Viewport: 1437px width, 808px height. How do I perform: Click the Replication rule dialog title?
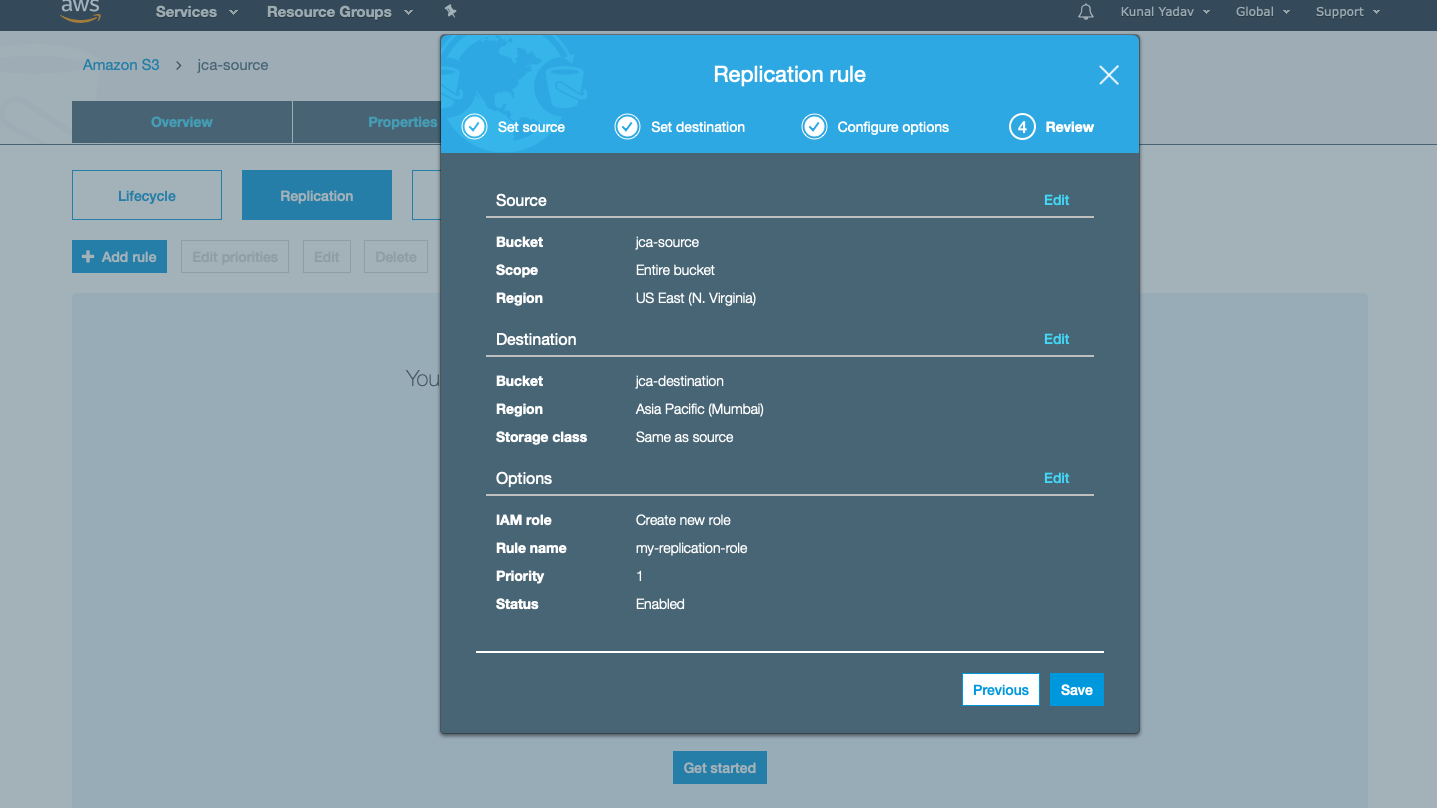pyautogui.click(x=790, y=75)
